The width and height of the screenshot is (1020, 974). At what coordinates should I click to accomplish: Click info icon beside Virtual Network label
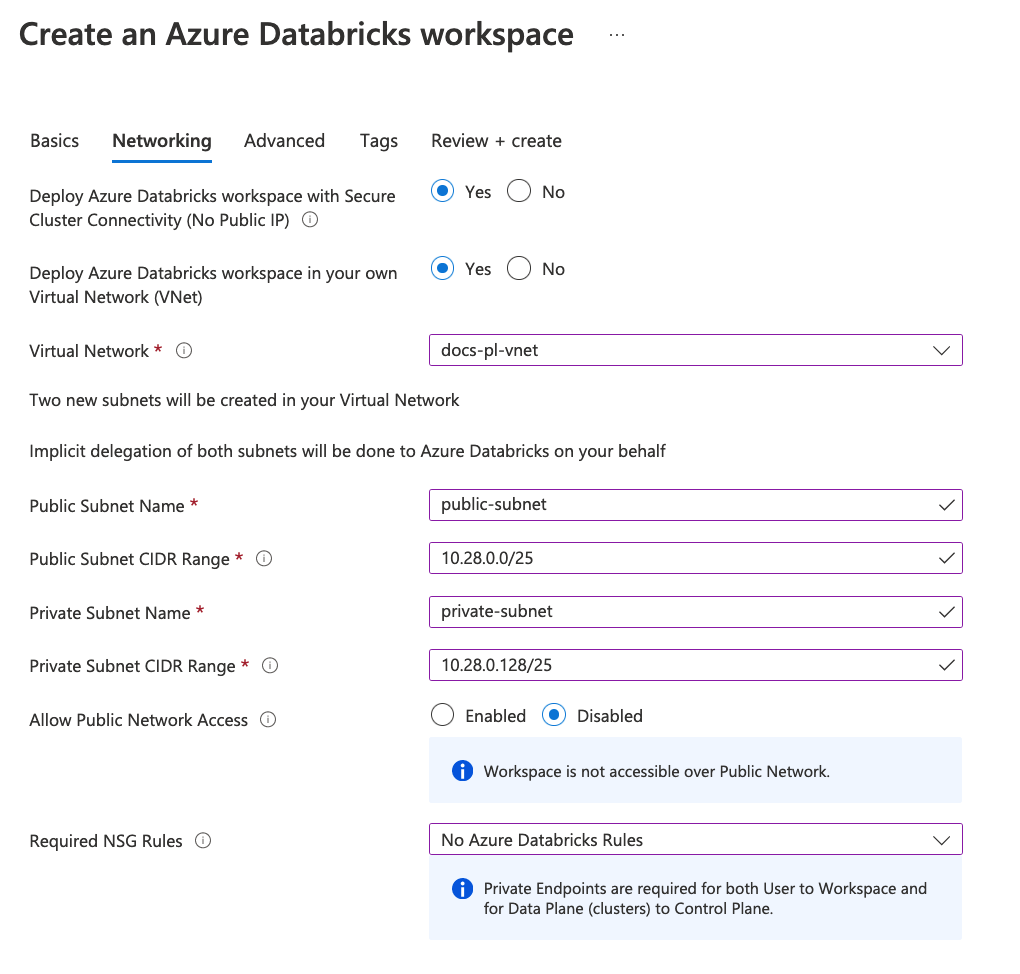(x=184, y=351)
